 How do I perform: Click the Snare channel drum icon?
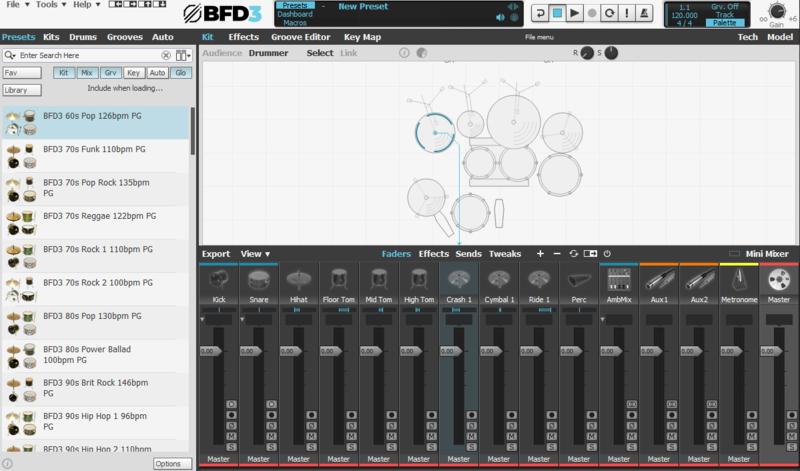258,280
